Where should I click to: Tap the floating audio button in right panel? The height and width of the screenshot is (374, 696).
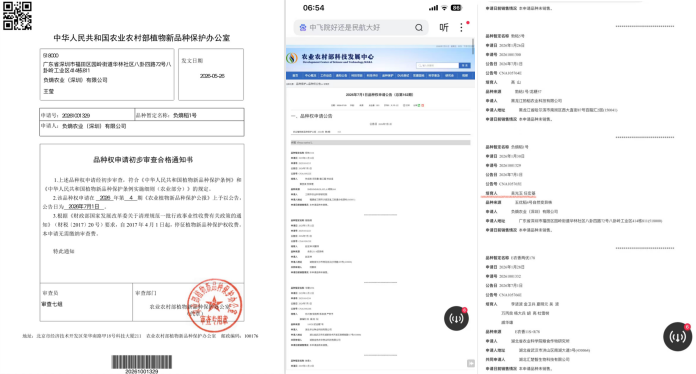[x=677, y=337]
